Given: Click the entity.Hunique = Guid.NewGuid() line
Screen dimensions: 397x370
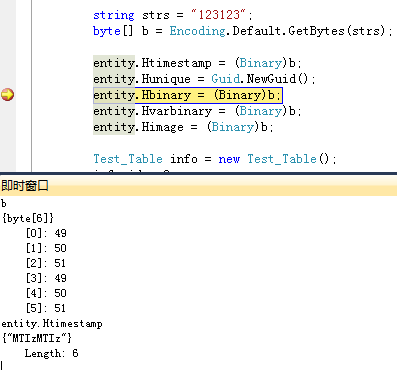Looking at the screenshot, I should tap(204, 79).
